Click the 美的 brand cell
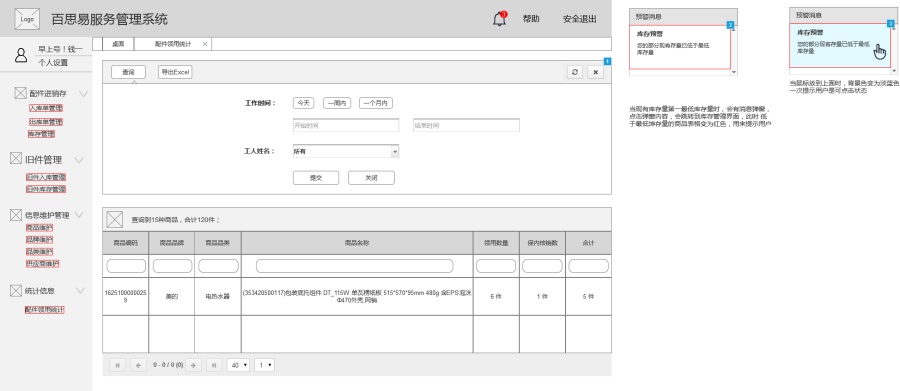This screenshot has width=900, height=391. point(172,296)
